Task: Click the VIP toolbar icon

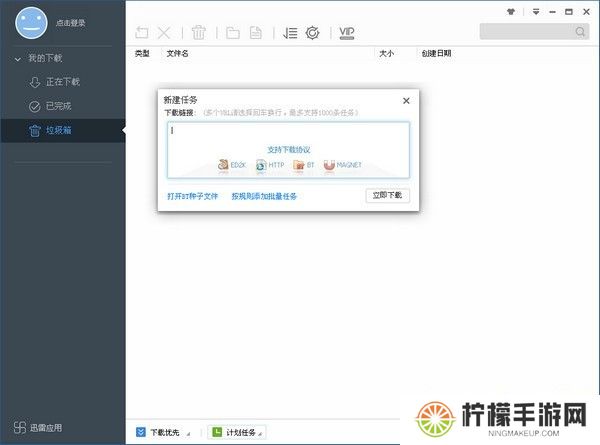Action: point(347,33)
